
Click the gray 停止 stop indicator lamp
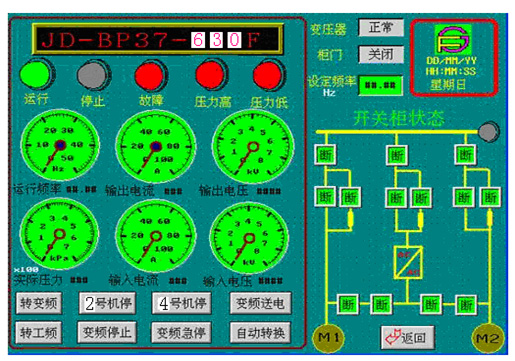point(94,75)
